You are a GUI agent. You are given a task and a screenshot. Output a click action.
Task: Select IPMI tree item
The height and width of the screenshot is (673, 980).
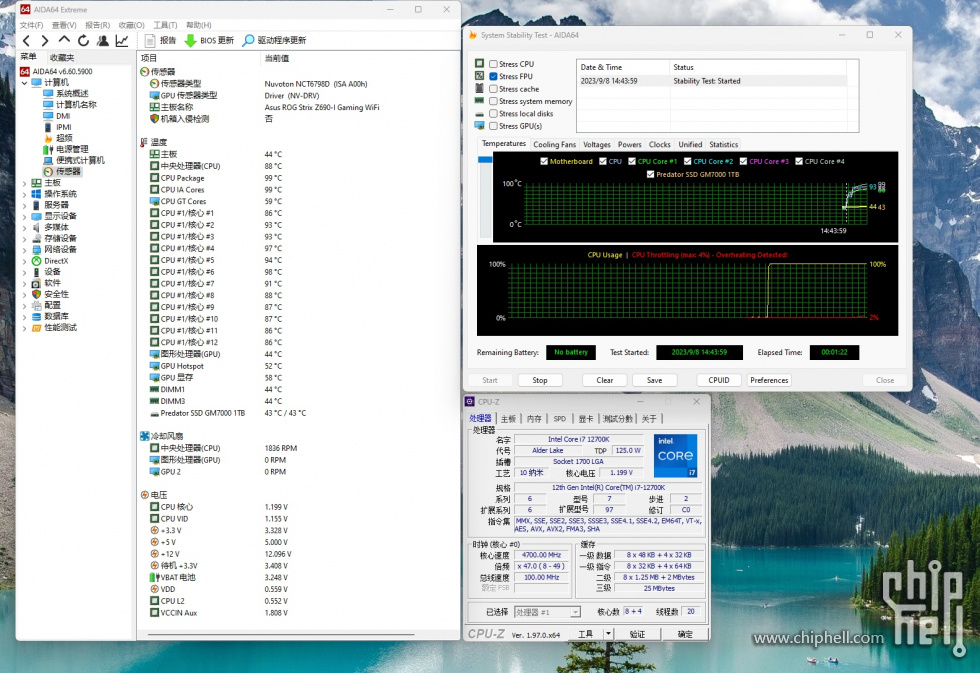tap(64, 127)
